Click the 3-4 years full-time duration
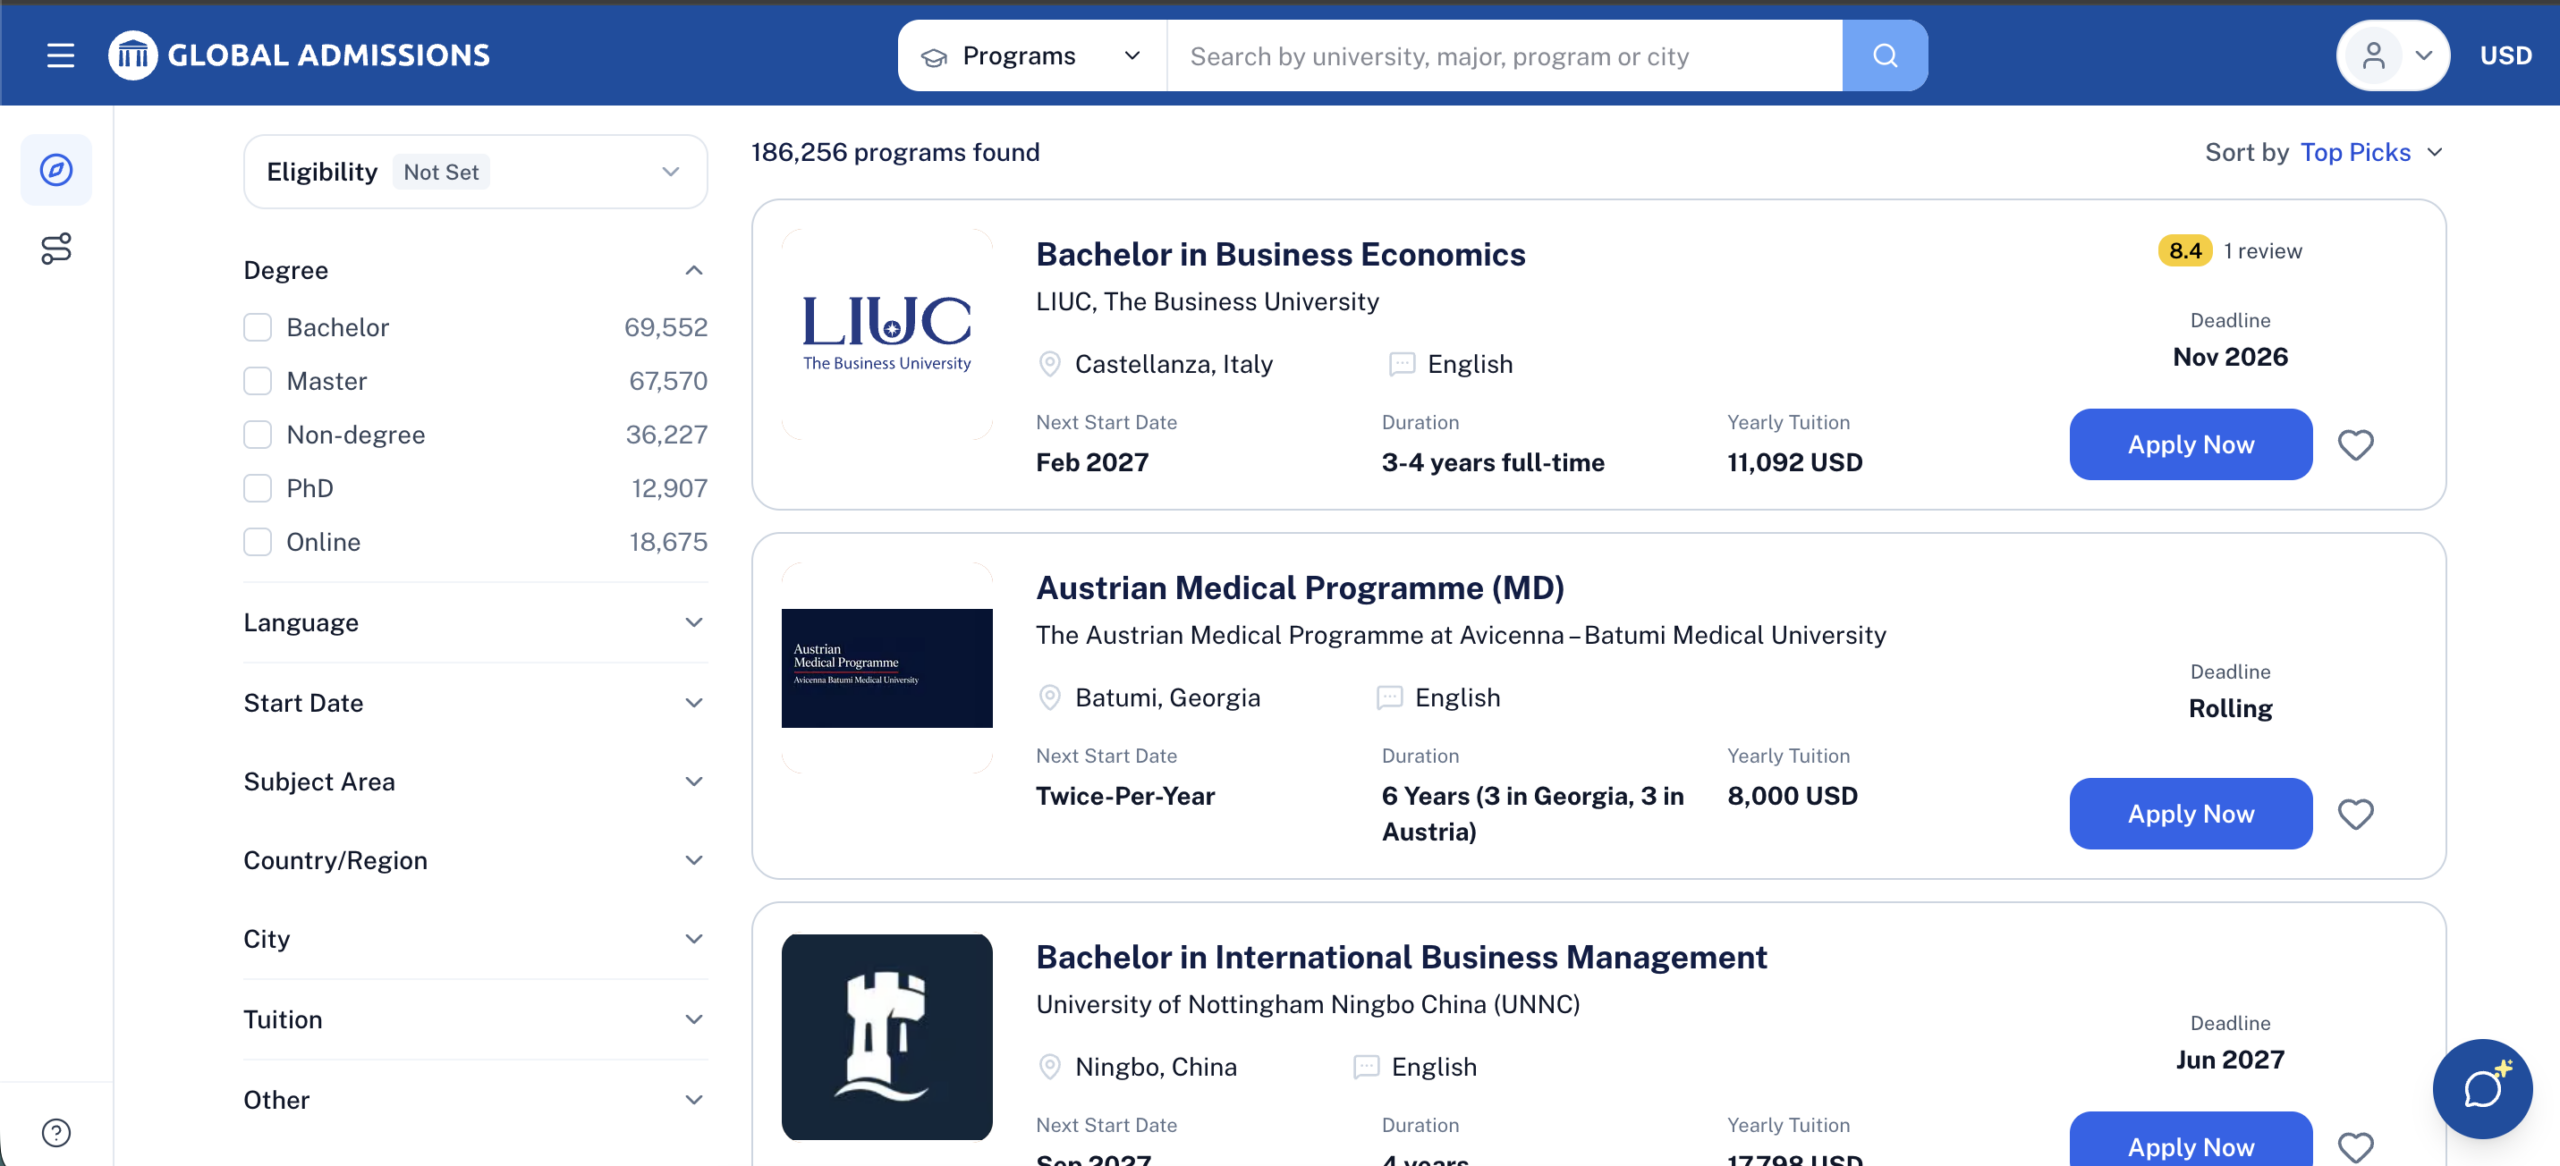This screenshot has height=1166, width=2560. 1493,463
